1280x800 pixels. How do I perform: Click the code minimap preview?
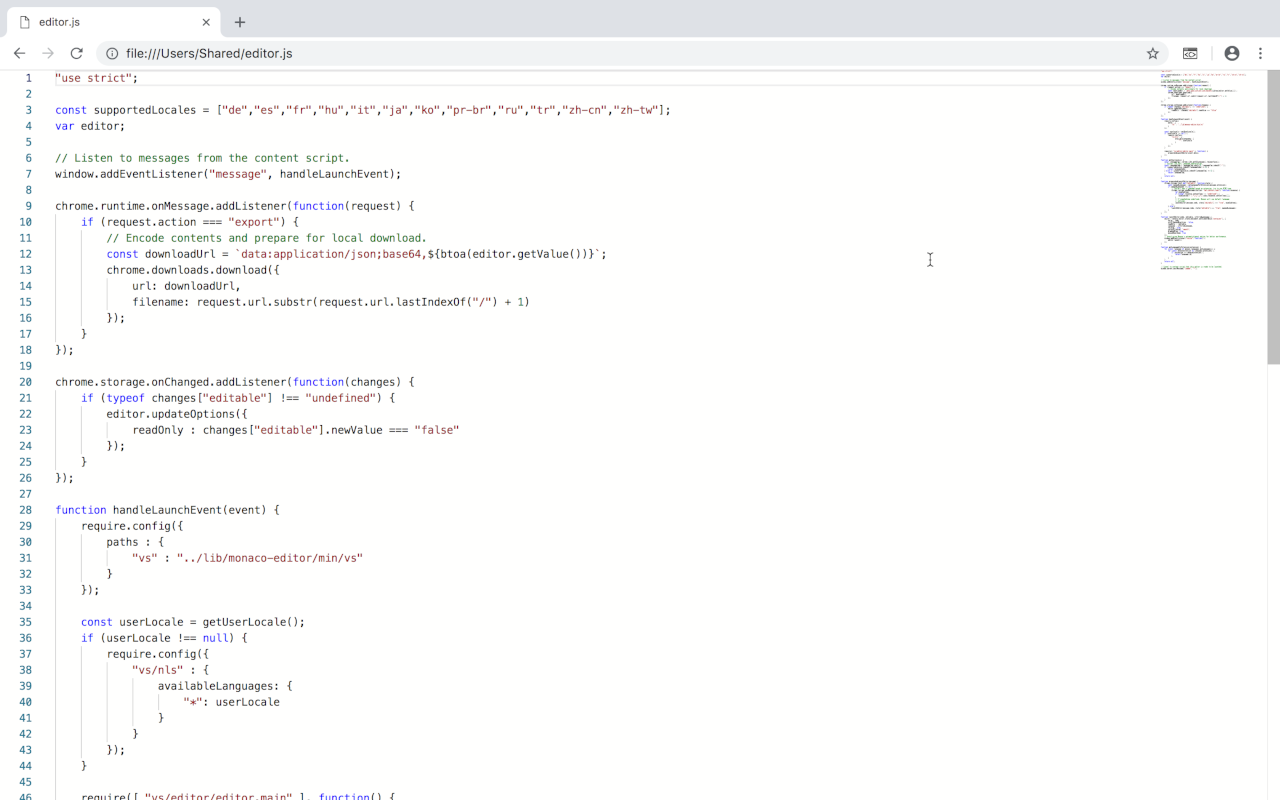(x=1205, y=170)
